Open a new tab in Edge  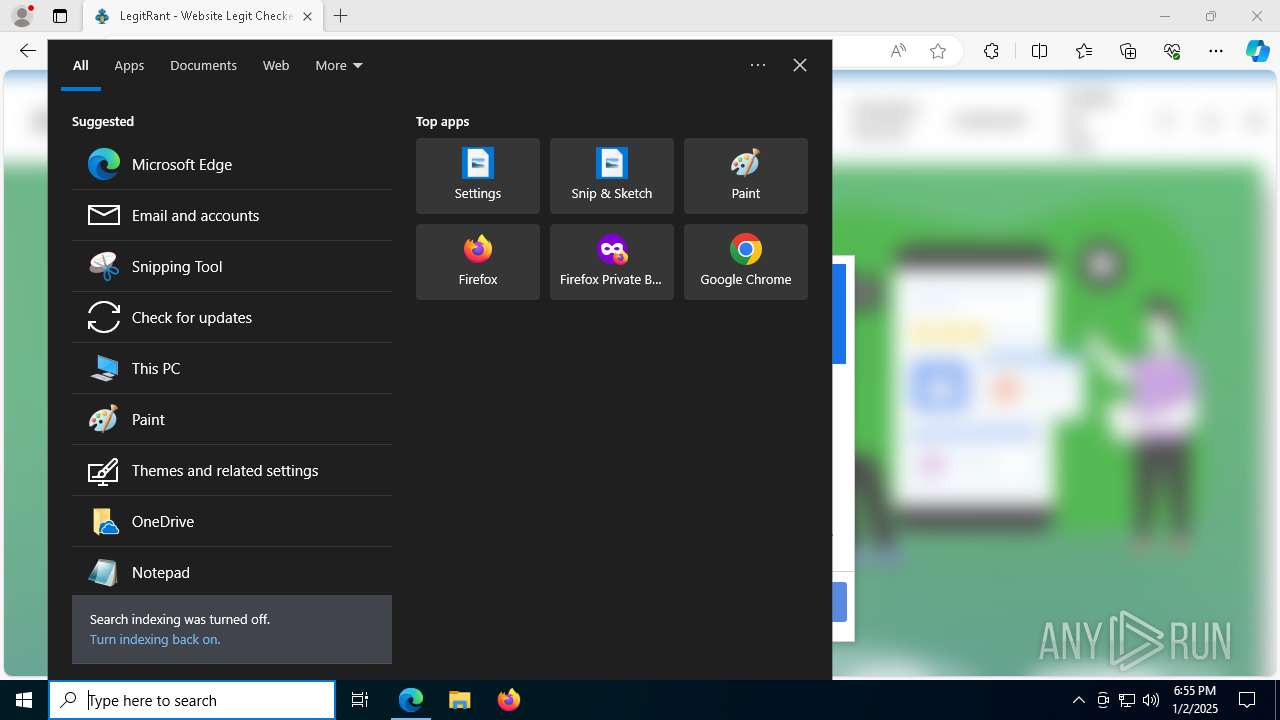click(x=341, y=16)
